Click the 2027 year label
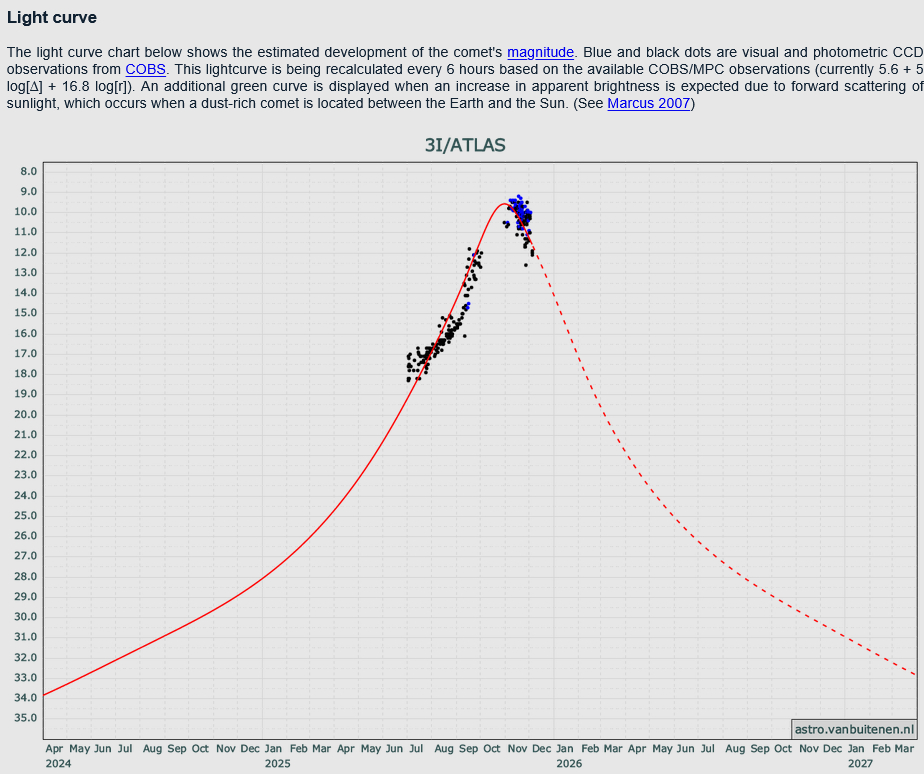 tap(860, 764)
